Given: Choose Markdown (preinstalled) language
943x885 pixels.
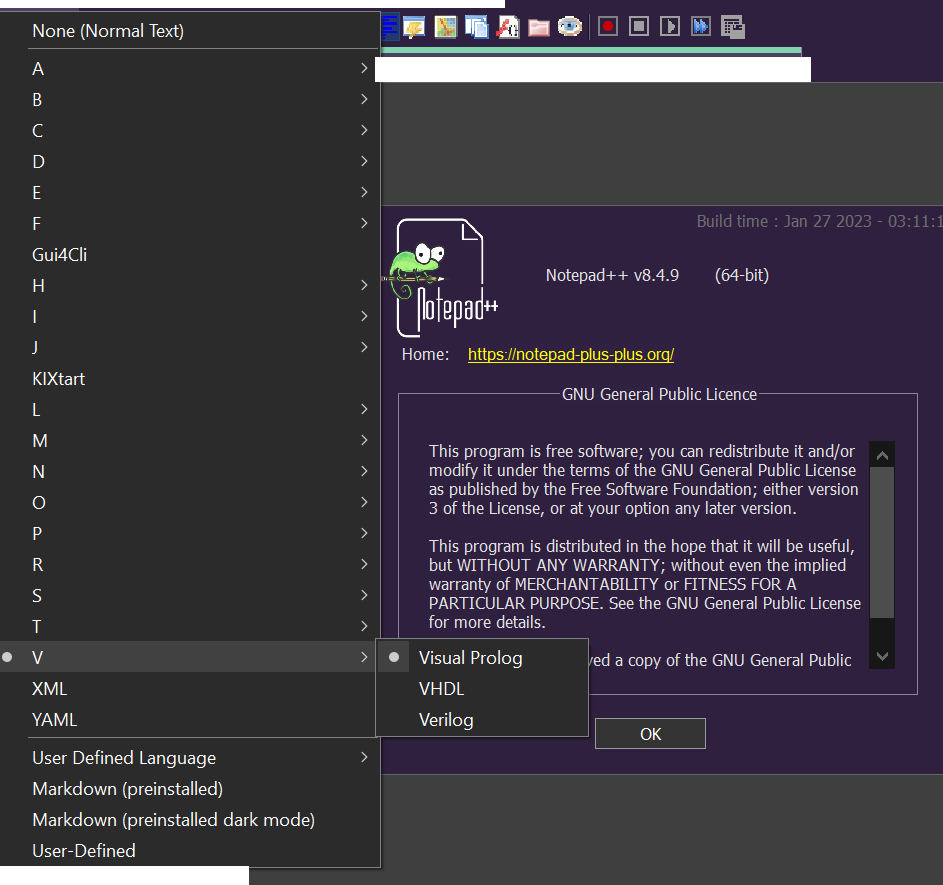Looking at the screenshot, I should point(190,789).
